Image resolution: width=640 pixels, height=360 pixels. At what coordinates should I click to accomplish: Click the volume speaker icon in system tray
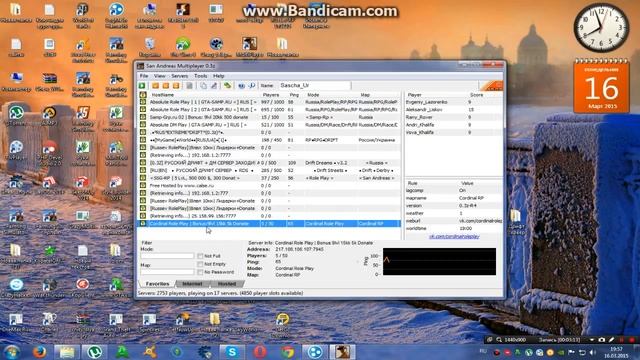pyautogui.click(x=593, y=352)
